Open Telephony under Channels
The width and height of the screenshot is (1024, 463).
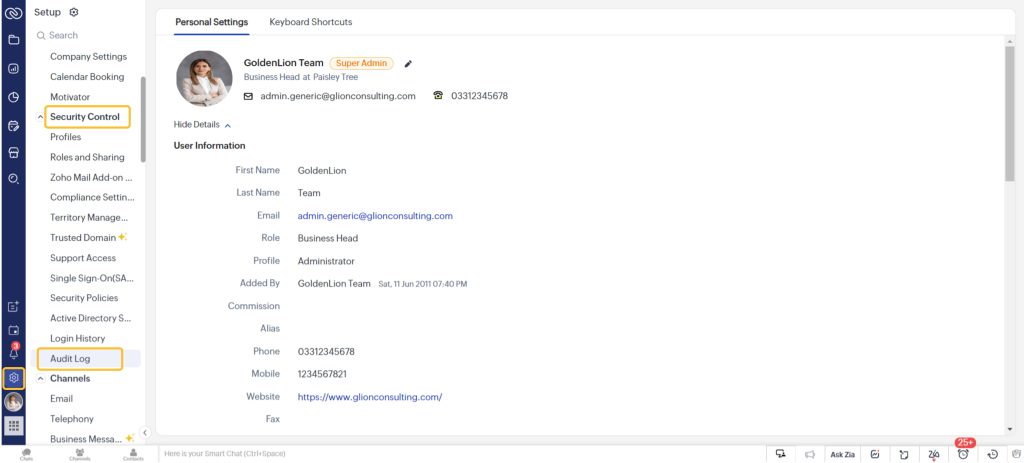[72, 419]
